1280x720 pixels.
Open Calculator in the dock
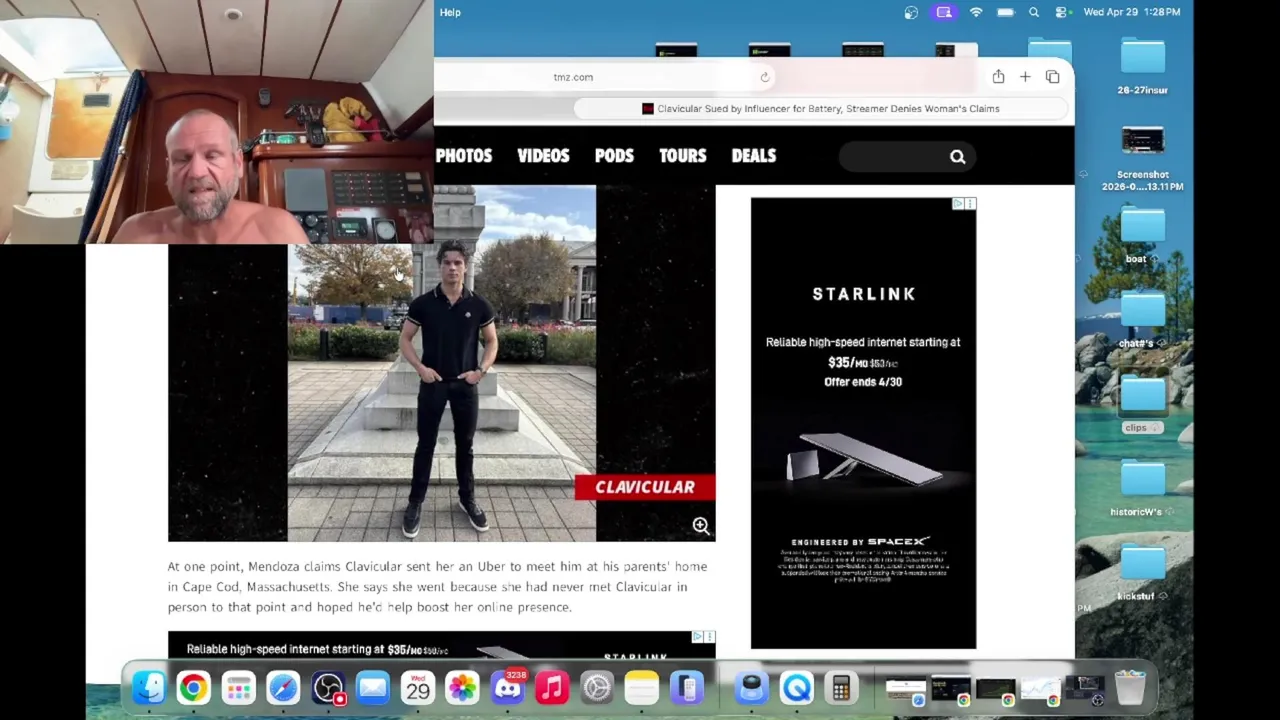tap(841, 688)
